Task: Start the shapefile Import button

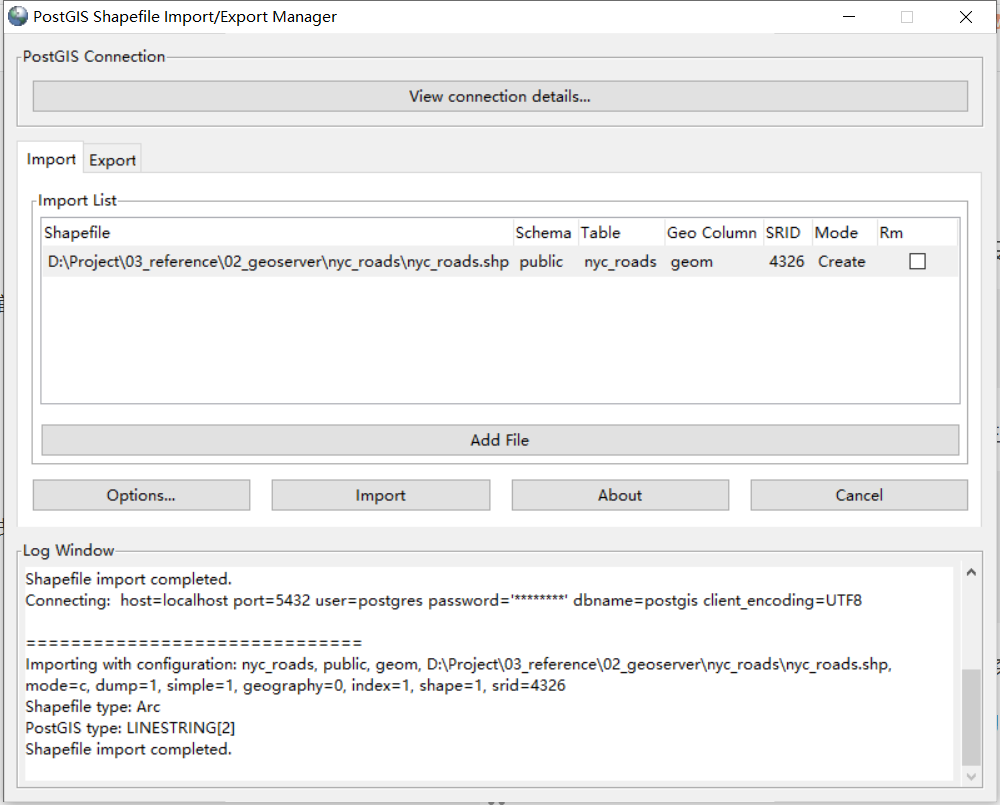Action: 381,495
